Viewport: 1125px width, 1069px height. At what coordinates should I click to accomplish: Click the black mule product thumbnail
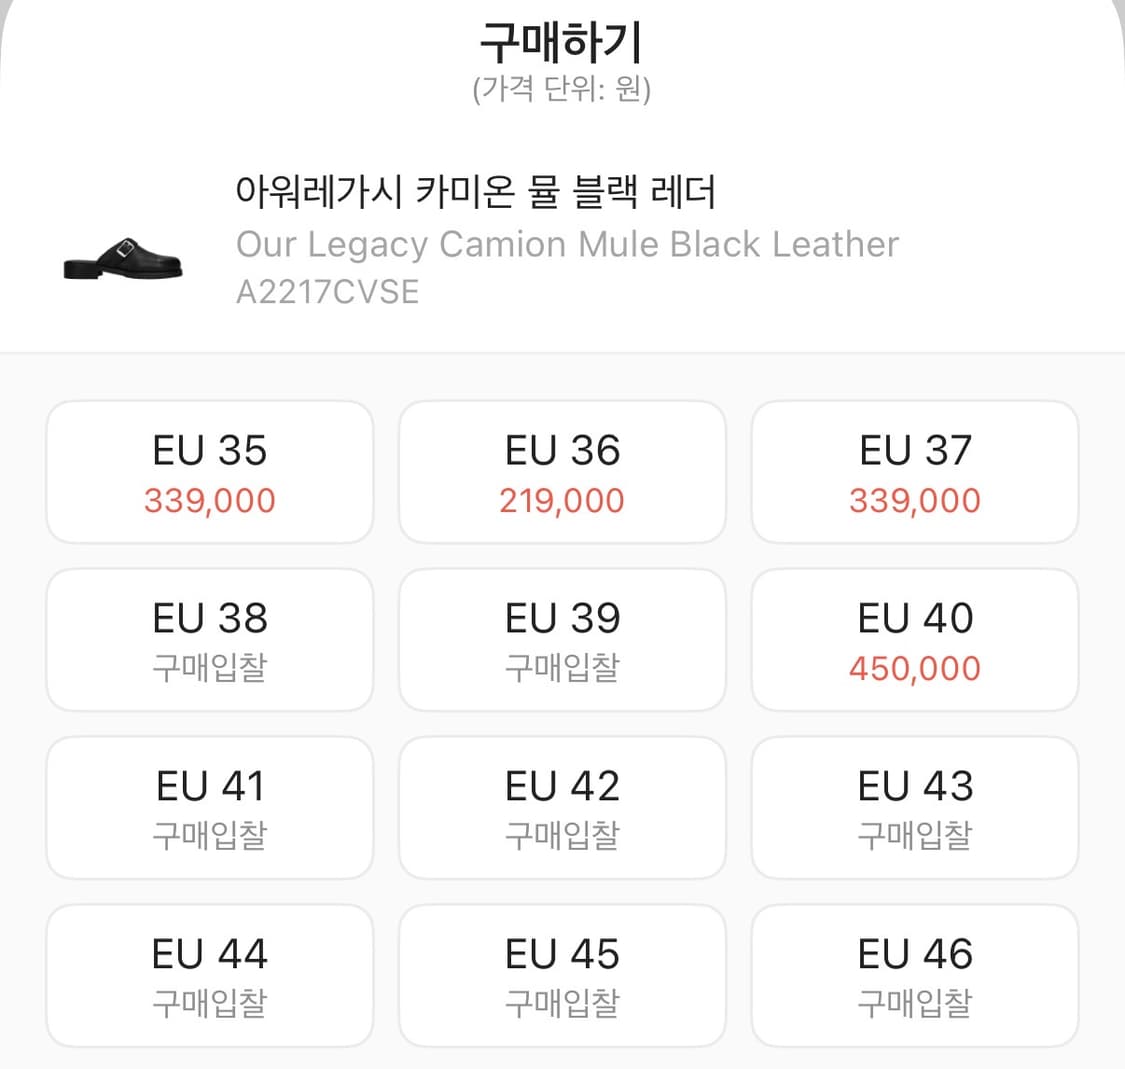click(122, 260)
